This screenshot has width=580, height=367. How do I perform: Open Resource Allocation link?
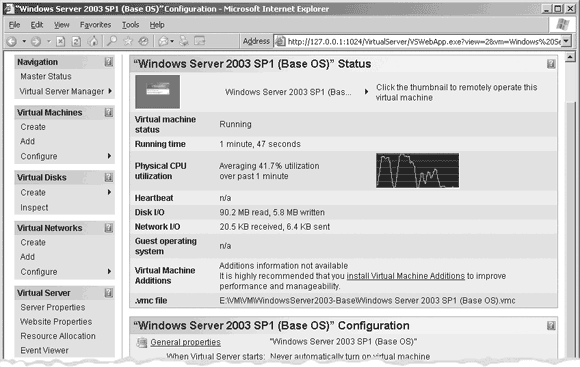pyautogui.click(x=58, y=336)
